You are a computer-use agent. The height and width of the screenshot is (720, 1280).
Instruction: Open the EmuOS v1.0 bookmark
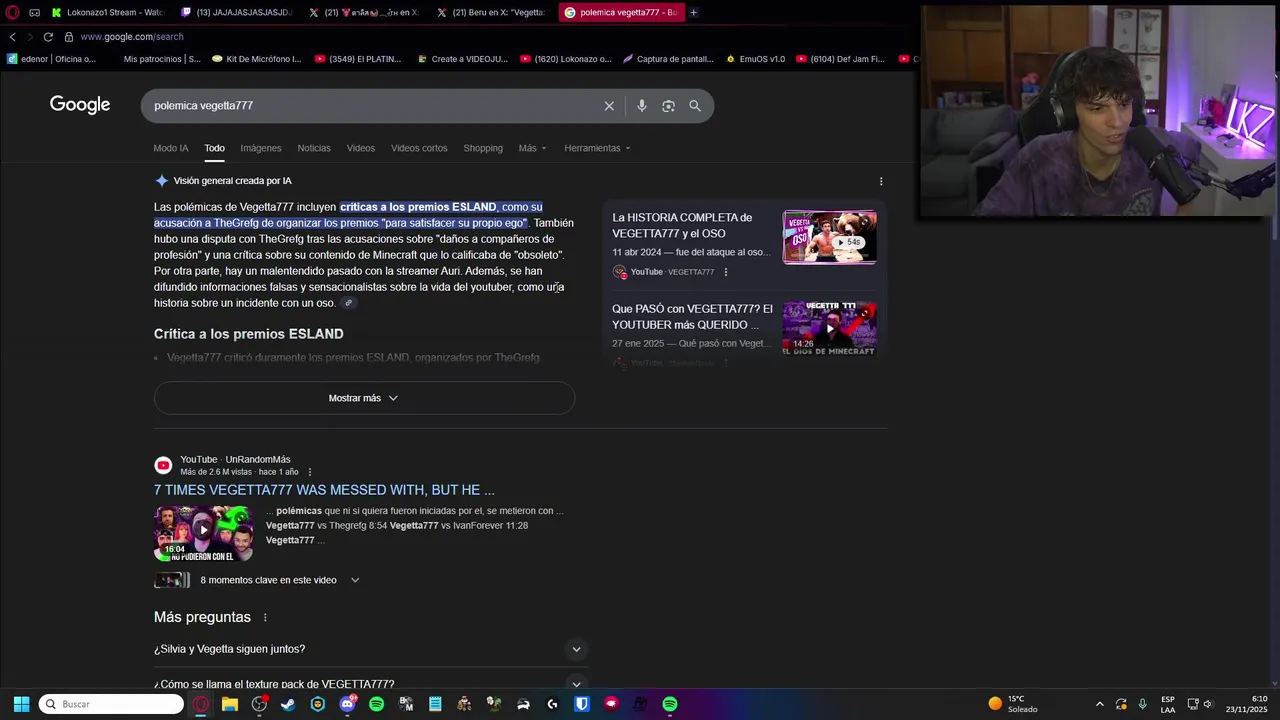click(755, 59)
